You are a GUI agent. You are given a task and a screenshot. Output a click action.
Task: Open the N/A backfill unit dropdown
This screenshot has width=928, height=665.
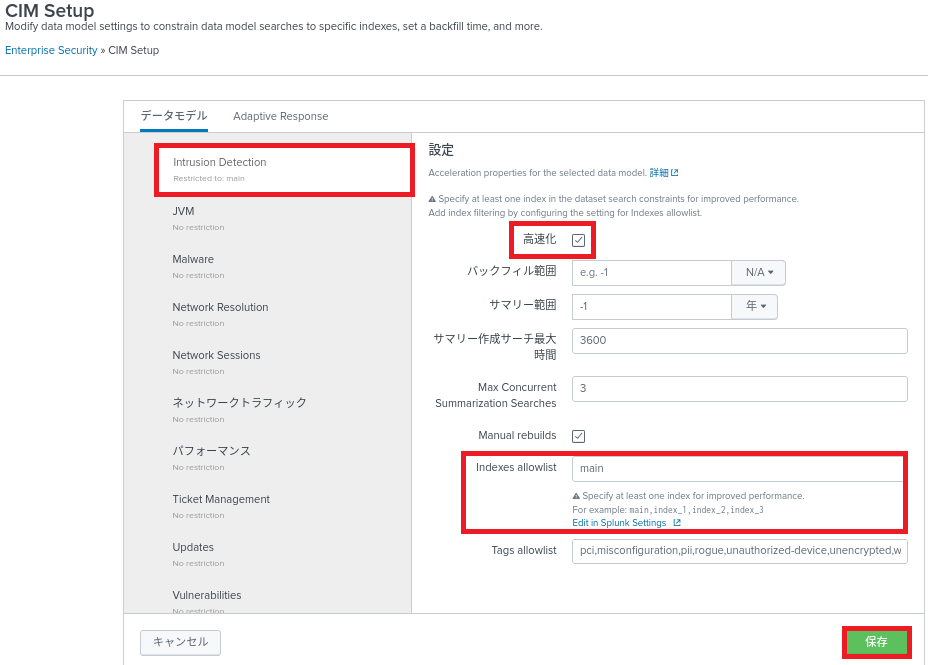pos(759,273)
